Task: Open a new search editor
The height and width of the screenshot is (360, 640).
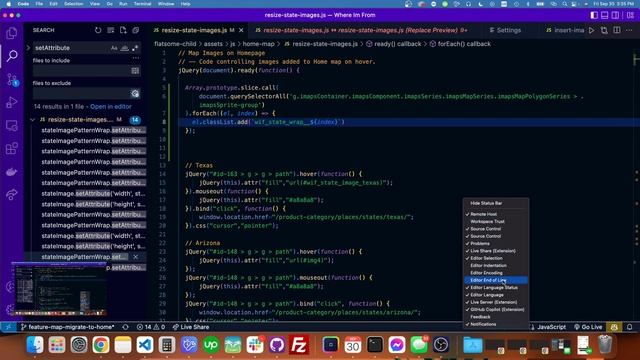Action: pos(123,30)
